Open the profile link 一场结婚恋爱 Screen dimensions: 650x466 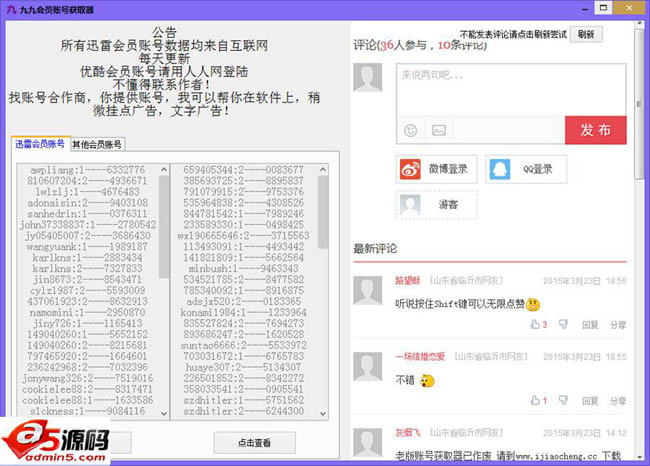point(420,357)
